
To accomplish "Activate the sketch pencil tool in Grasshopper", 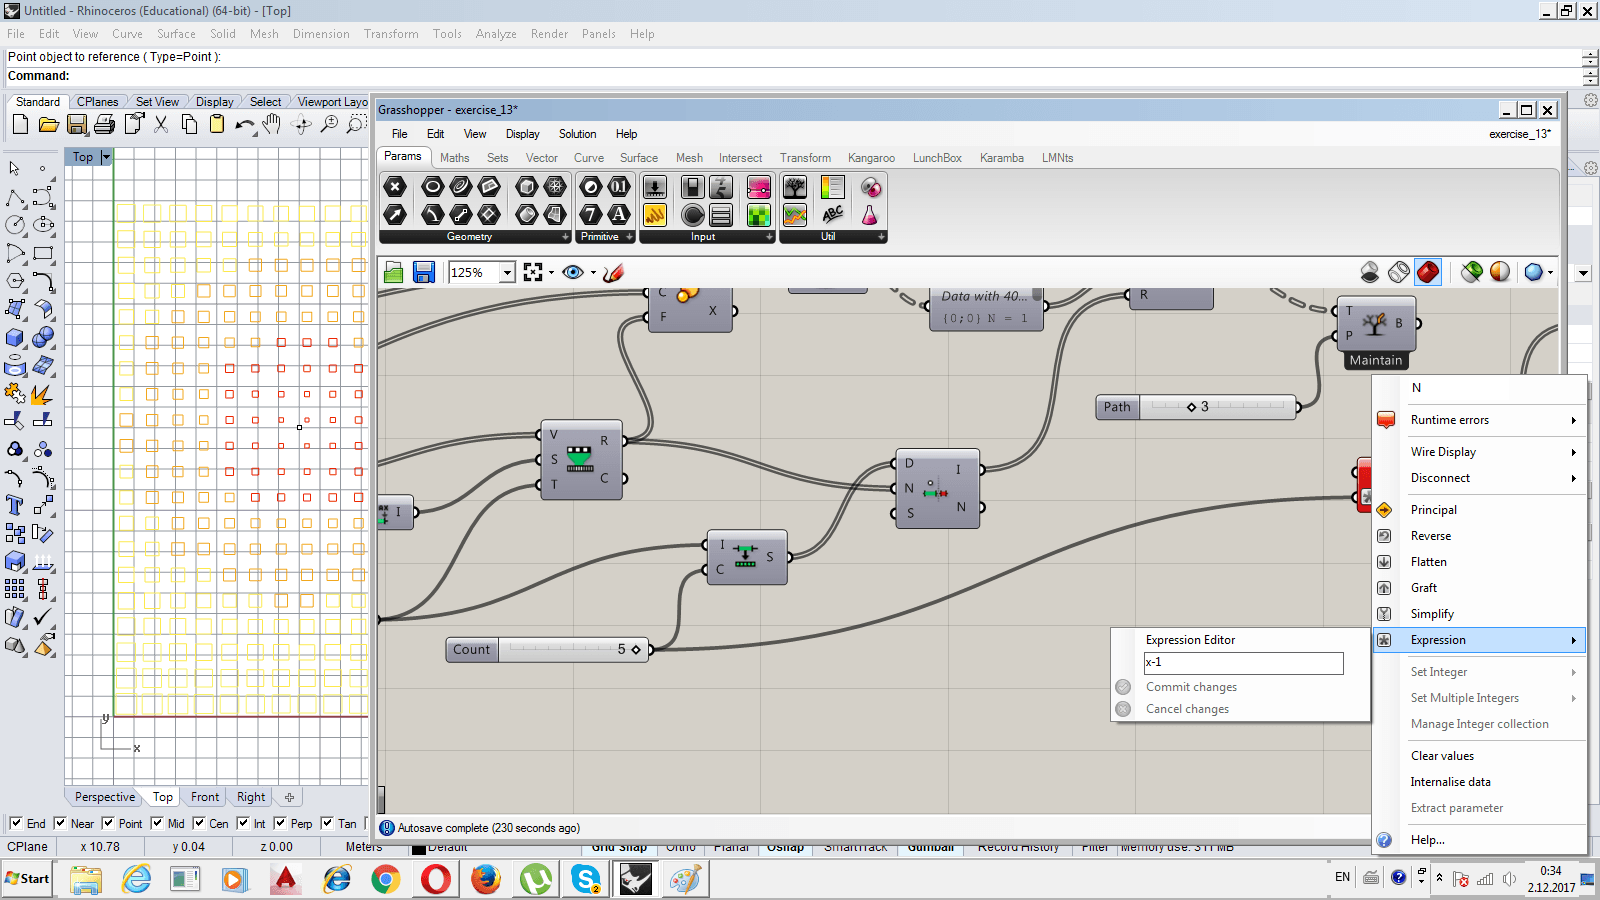I will coord(614,272).
